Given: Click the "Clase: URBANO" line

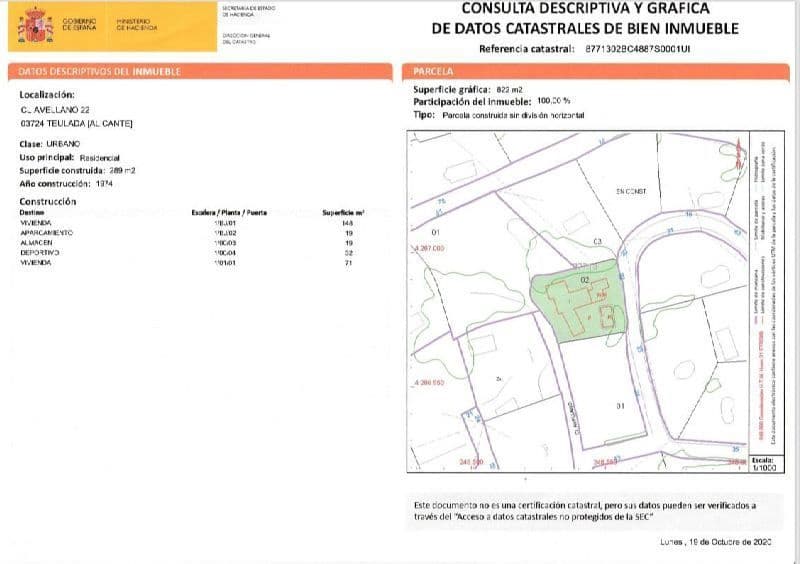Looking at the screenshot, I should coord(49,144).
